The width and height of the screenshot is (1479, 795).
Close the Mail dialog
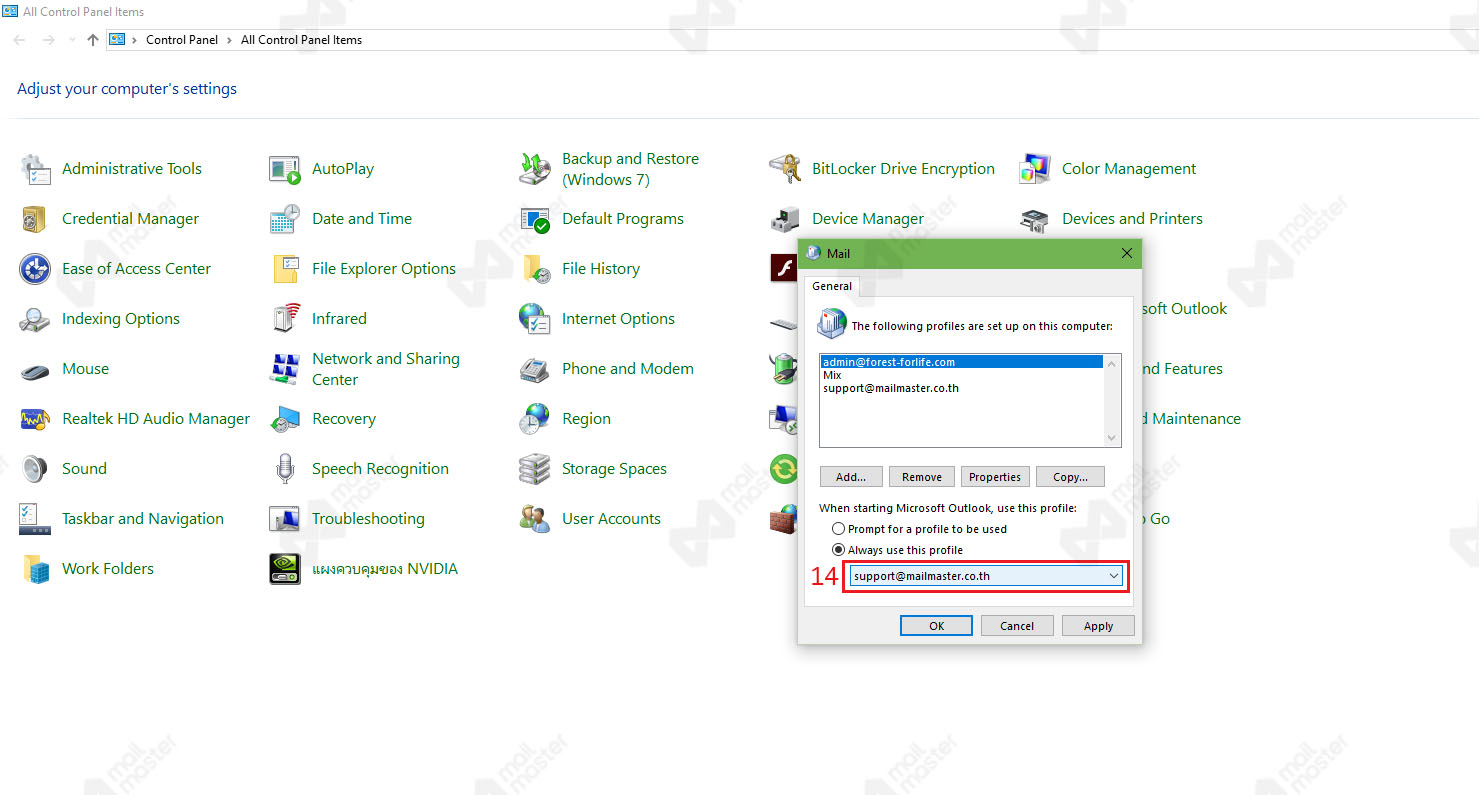pos(1127,253)
